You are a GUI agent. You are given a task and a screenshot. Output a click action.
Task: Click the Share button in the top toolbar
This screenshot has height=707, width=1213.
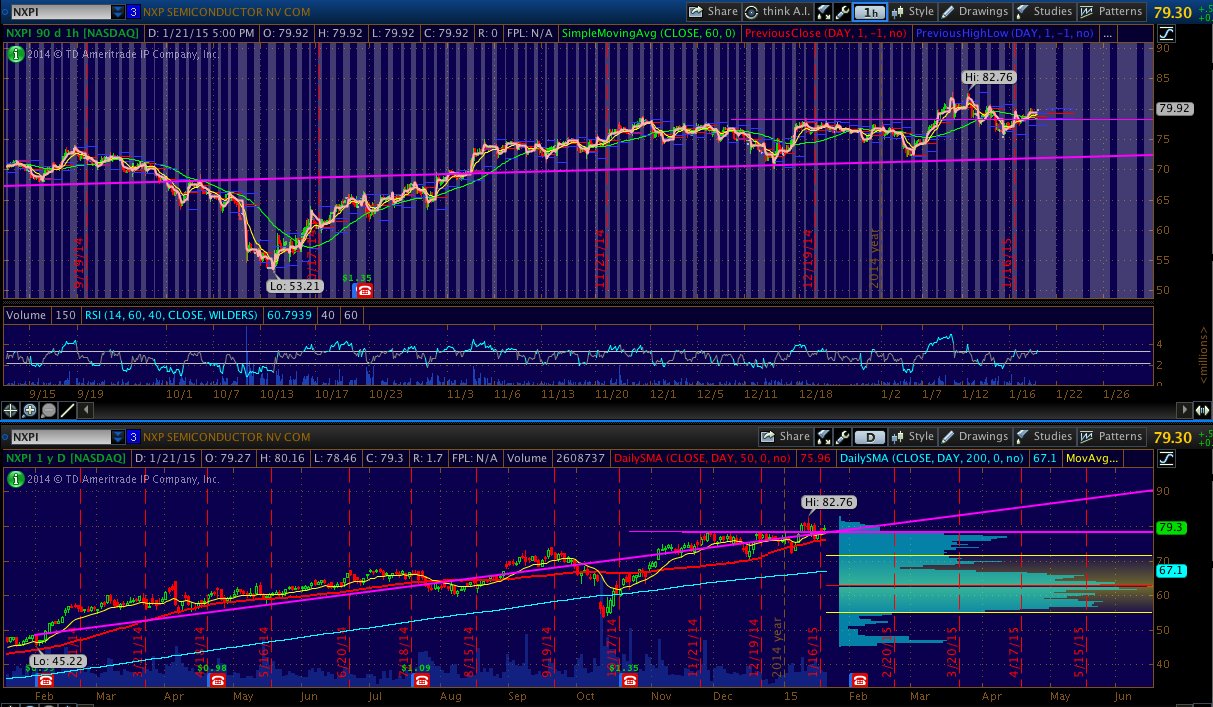click(714, 12)
